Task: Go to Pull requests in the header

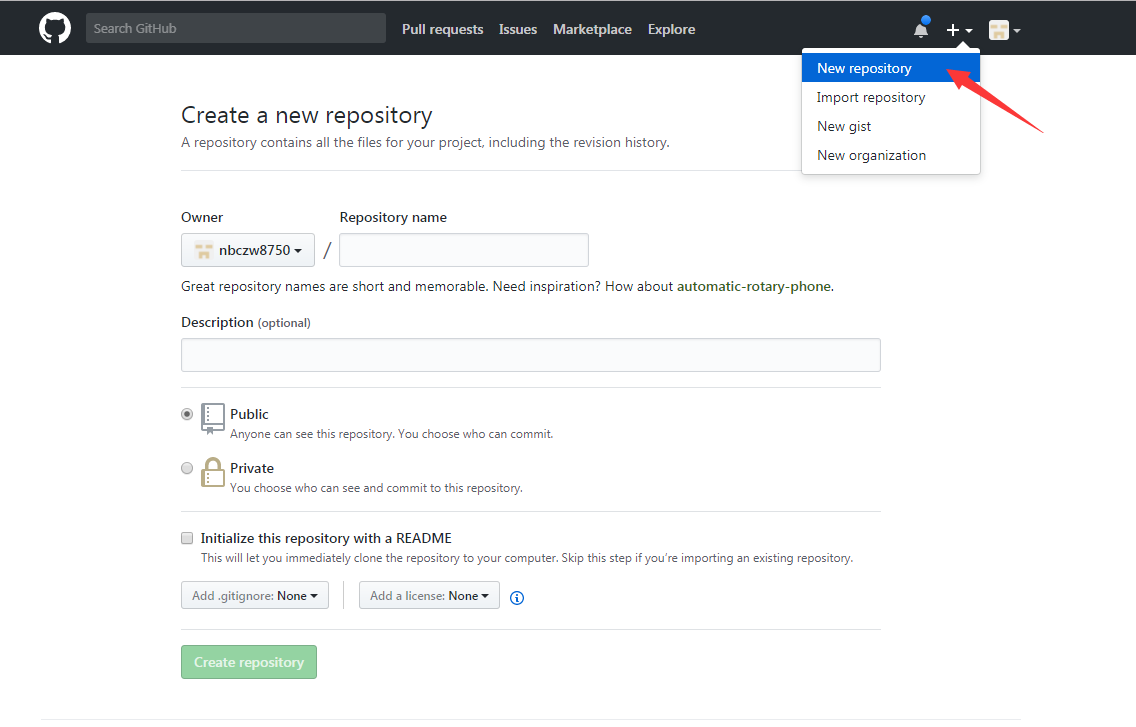Action: 443,29
